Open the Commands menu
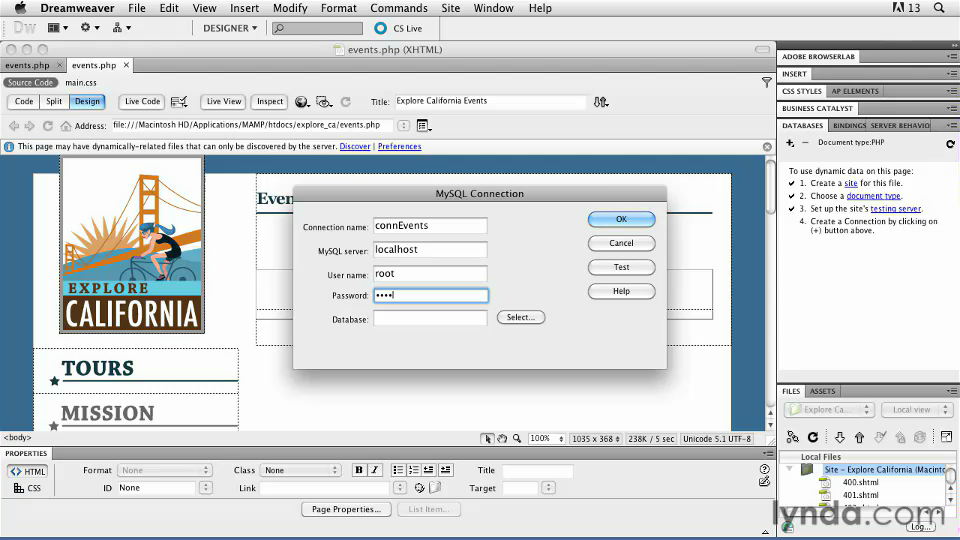960x540 pixels. pos(399,8)
